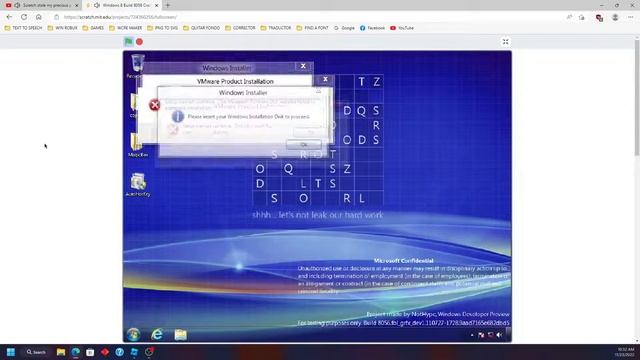Close the rear Windows Installer window

303,66
